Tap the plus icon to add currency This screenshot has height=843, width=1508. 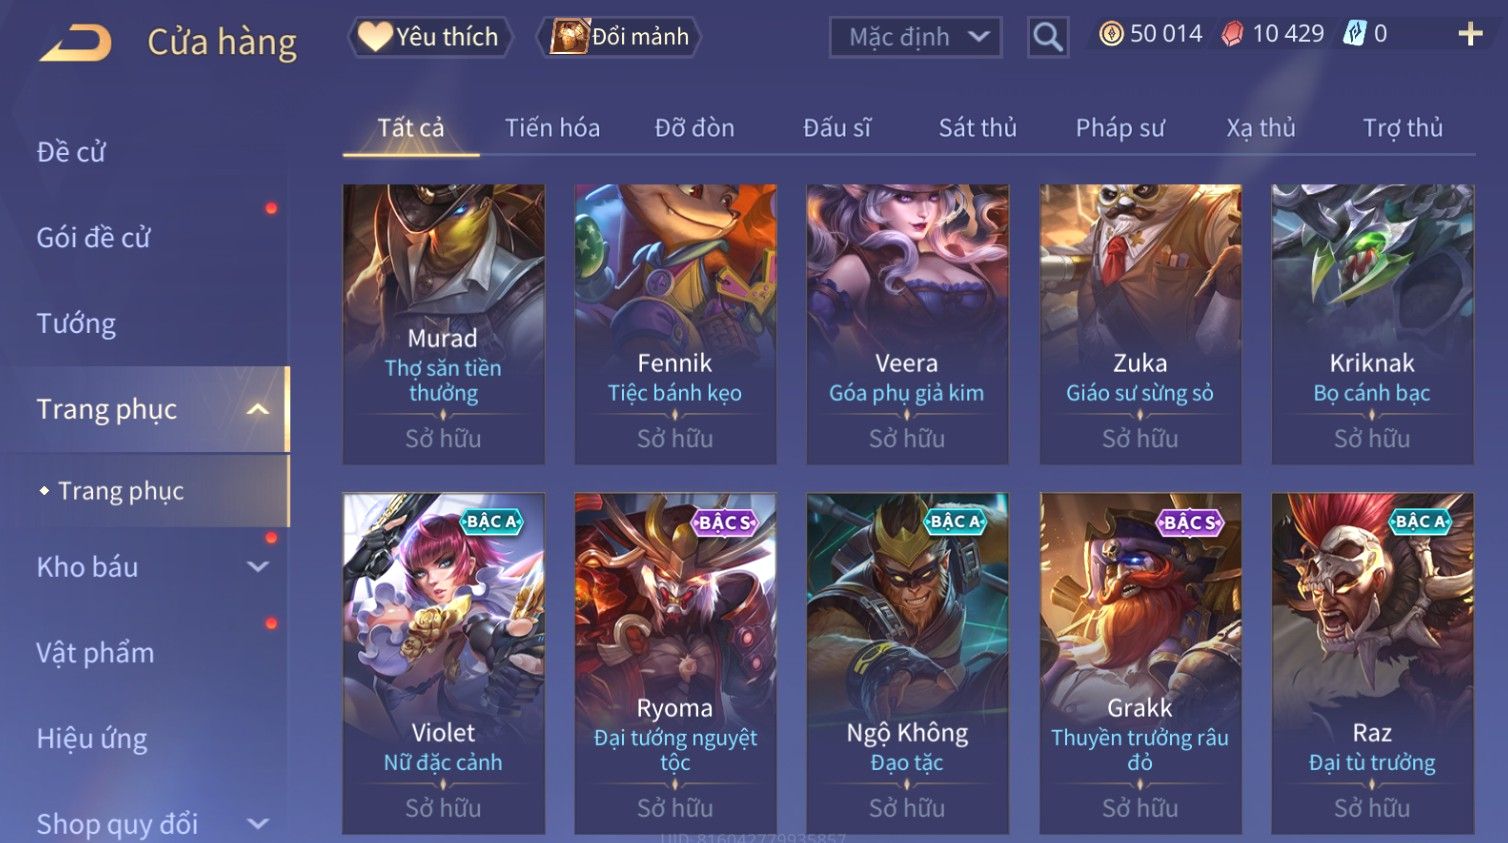[1470, 34]
